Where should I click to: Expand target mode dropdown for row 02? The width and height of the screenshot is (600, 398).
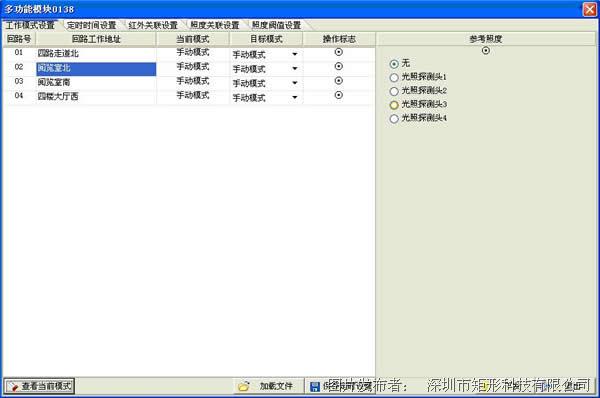295,69
